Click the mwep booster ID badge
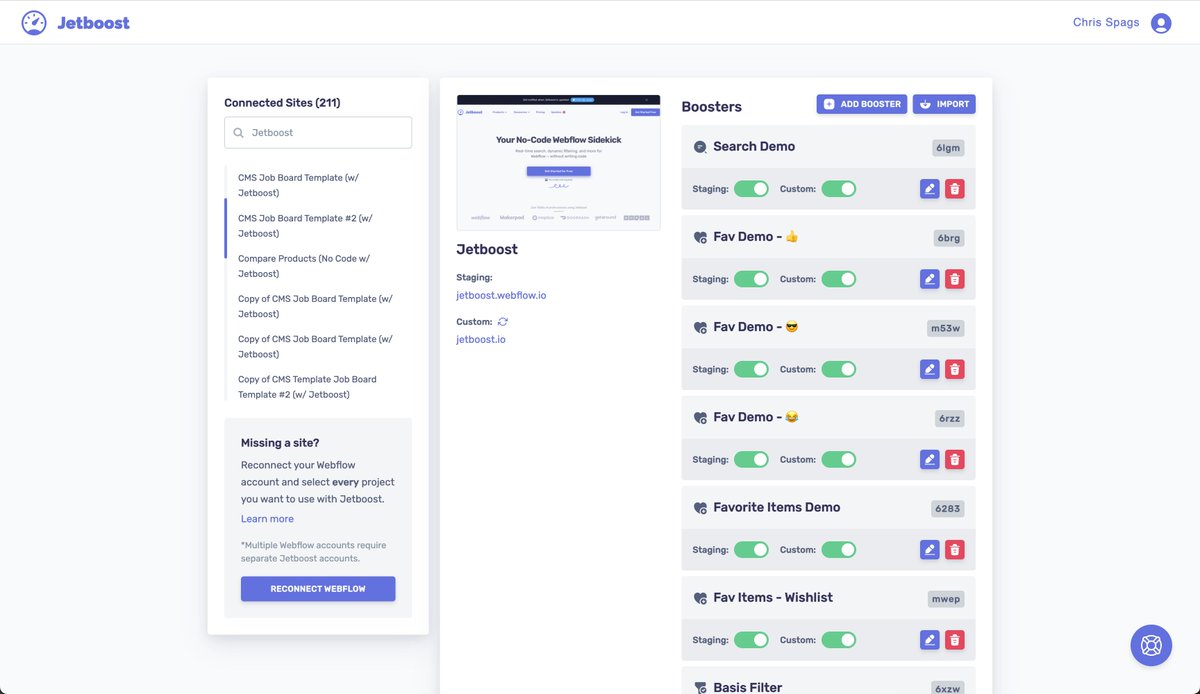 click(x=946, y=599)
